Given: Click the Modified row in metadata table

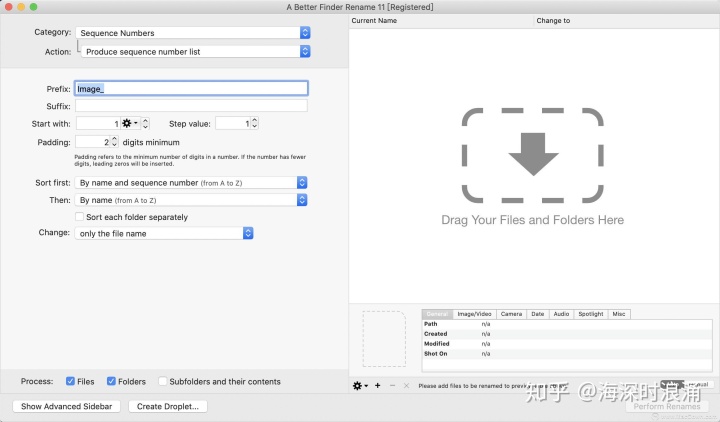Looking at the screenshot, I should [x=567, y=344].
